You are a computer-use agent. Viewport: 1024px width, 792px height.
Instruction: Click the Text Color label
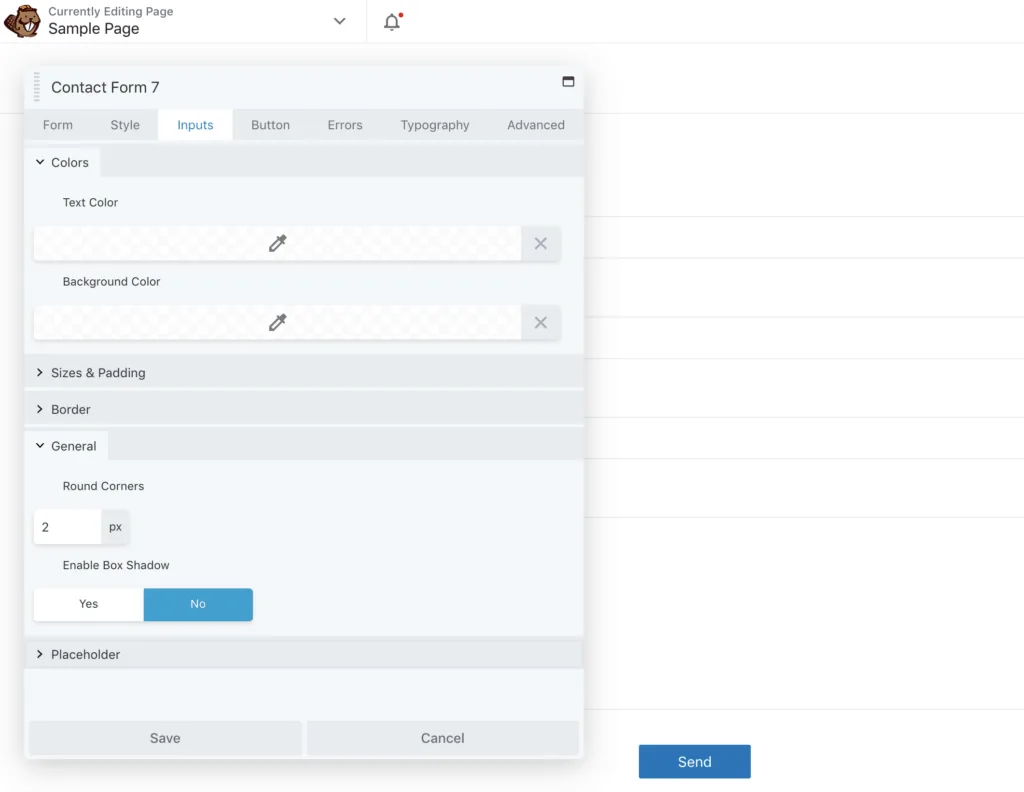click(90, 202)
